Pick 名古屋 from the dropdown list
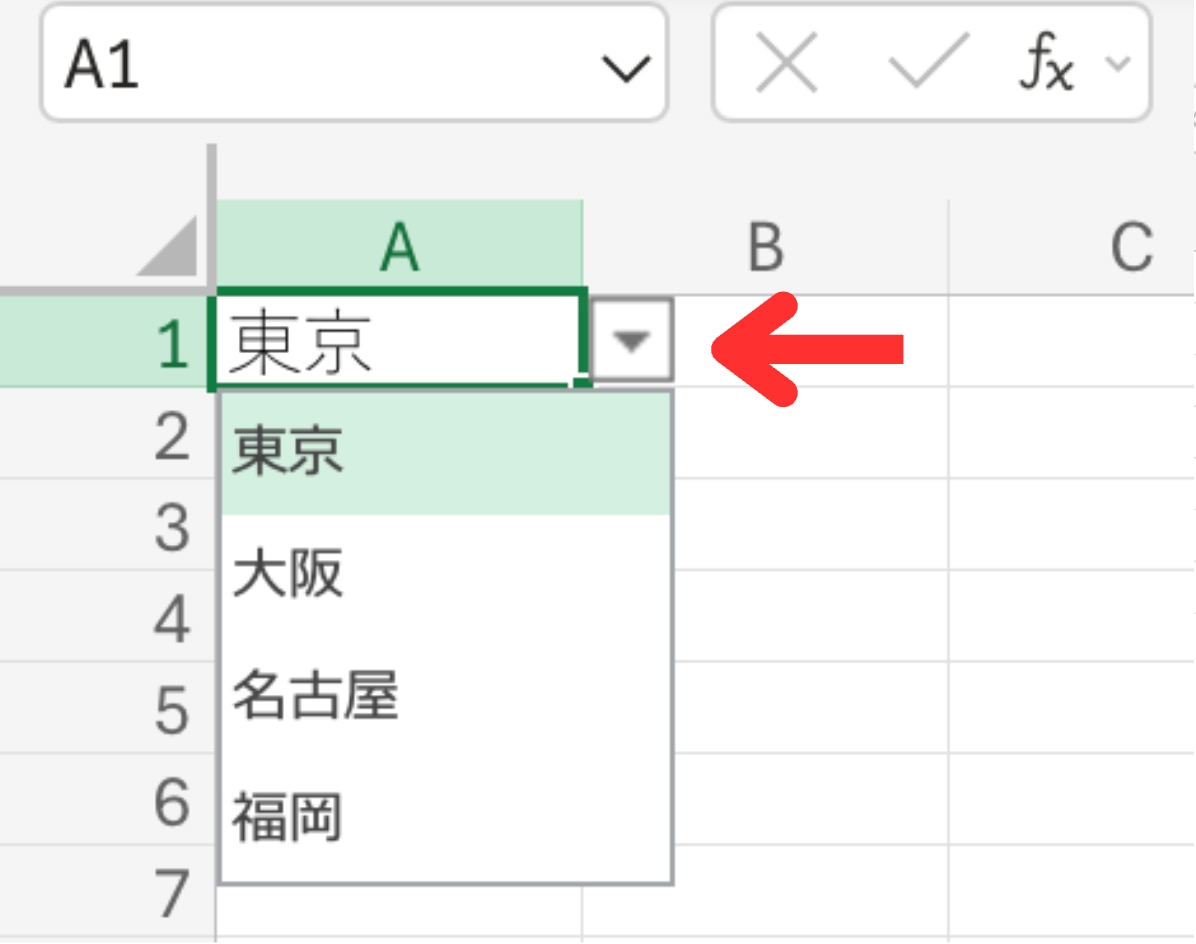Screen dimensions: 1196x944 click(x=445, y=697)
